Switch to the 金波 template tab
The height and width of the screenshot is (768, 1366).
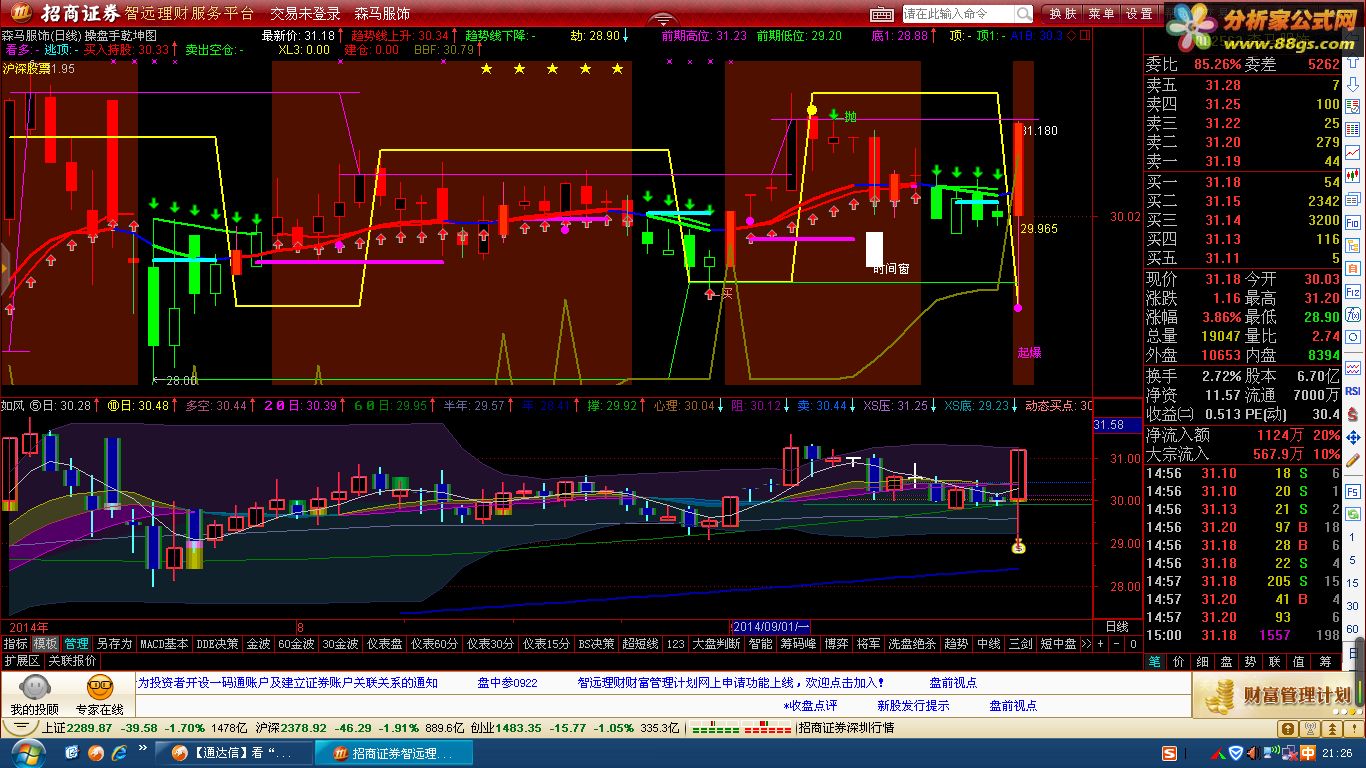(258, 644)
